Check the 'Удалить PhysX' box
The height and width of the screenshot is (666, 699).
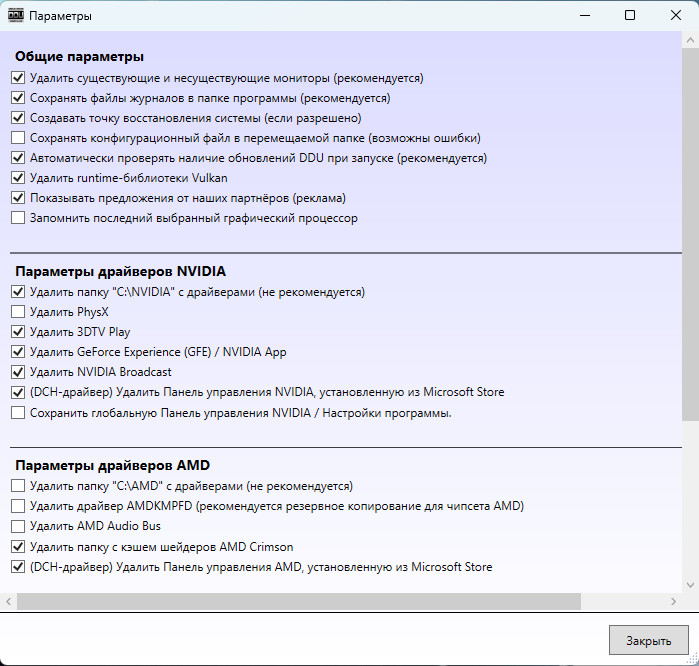pos(18,312)
